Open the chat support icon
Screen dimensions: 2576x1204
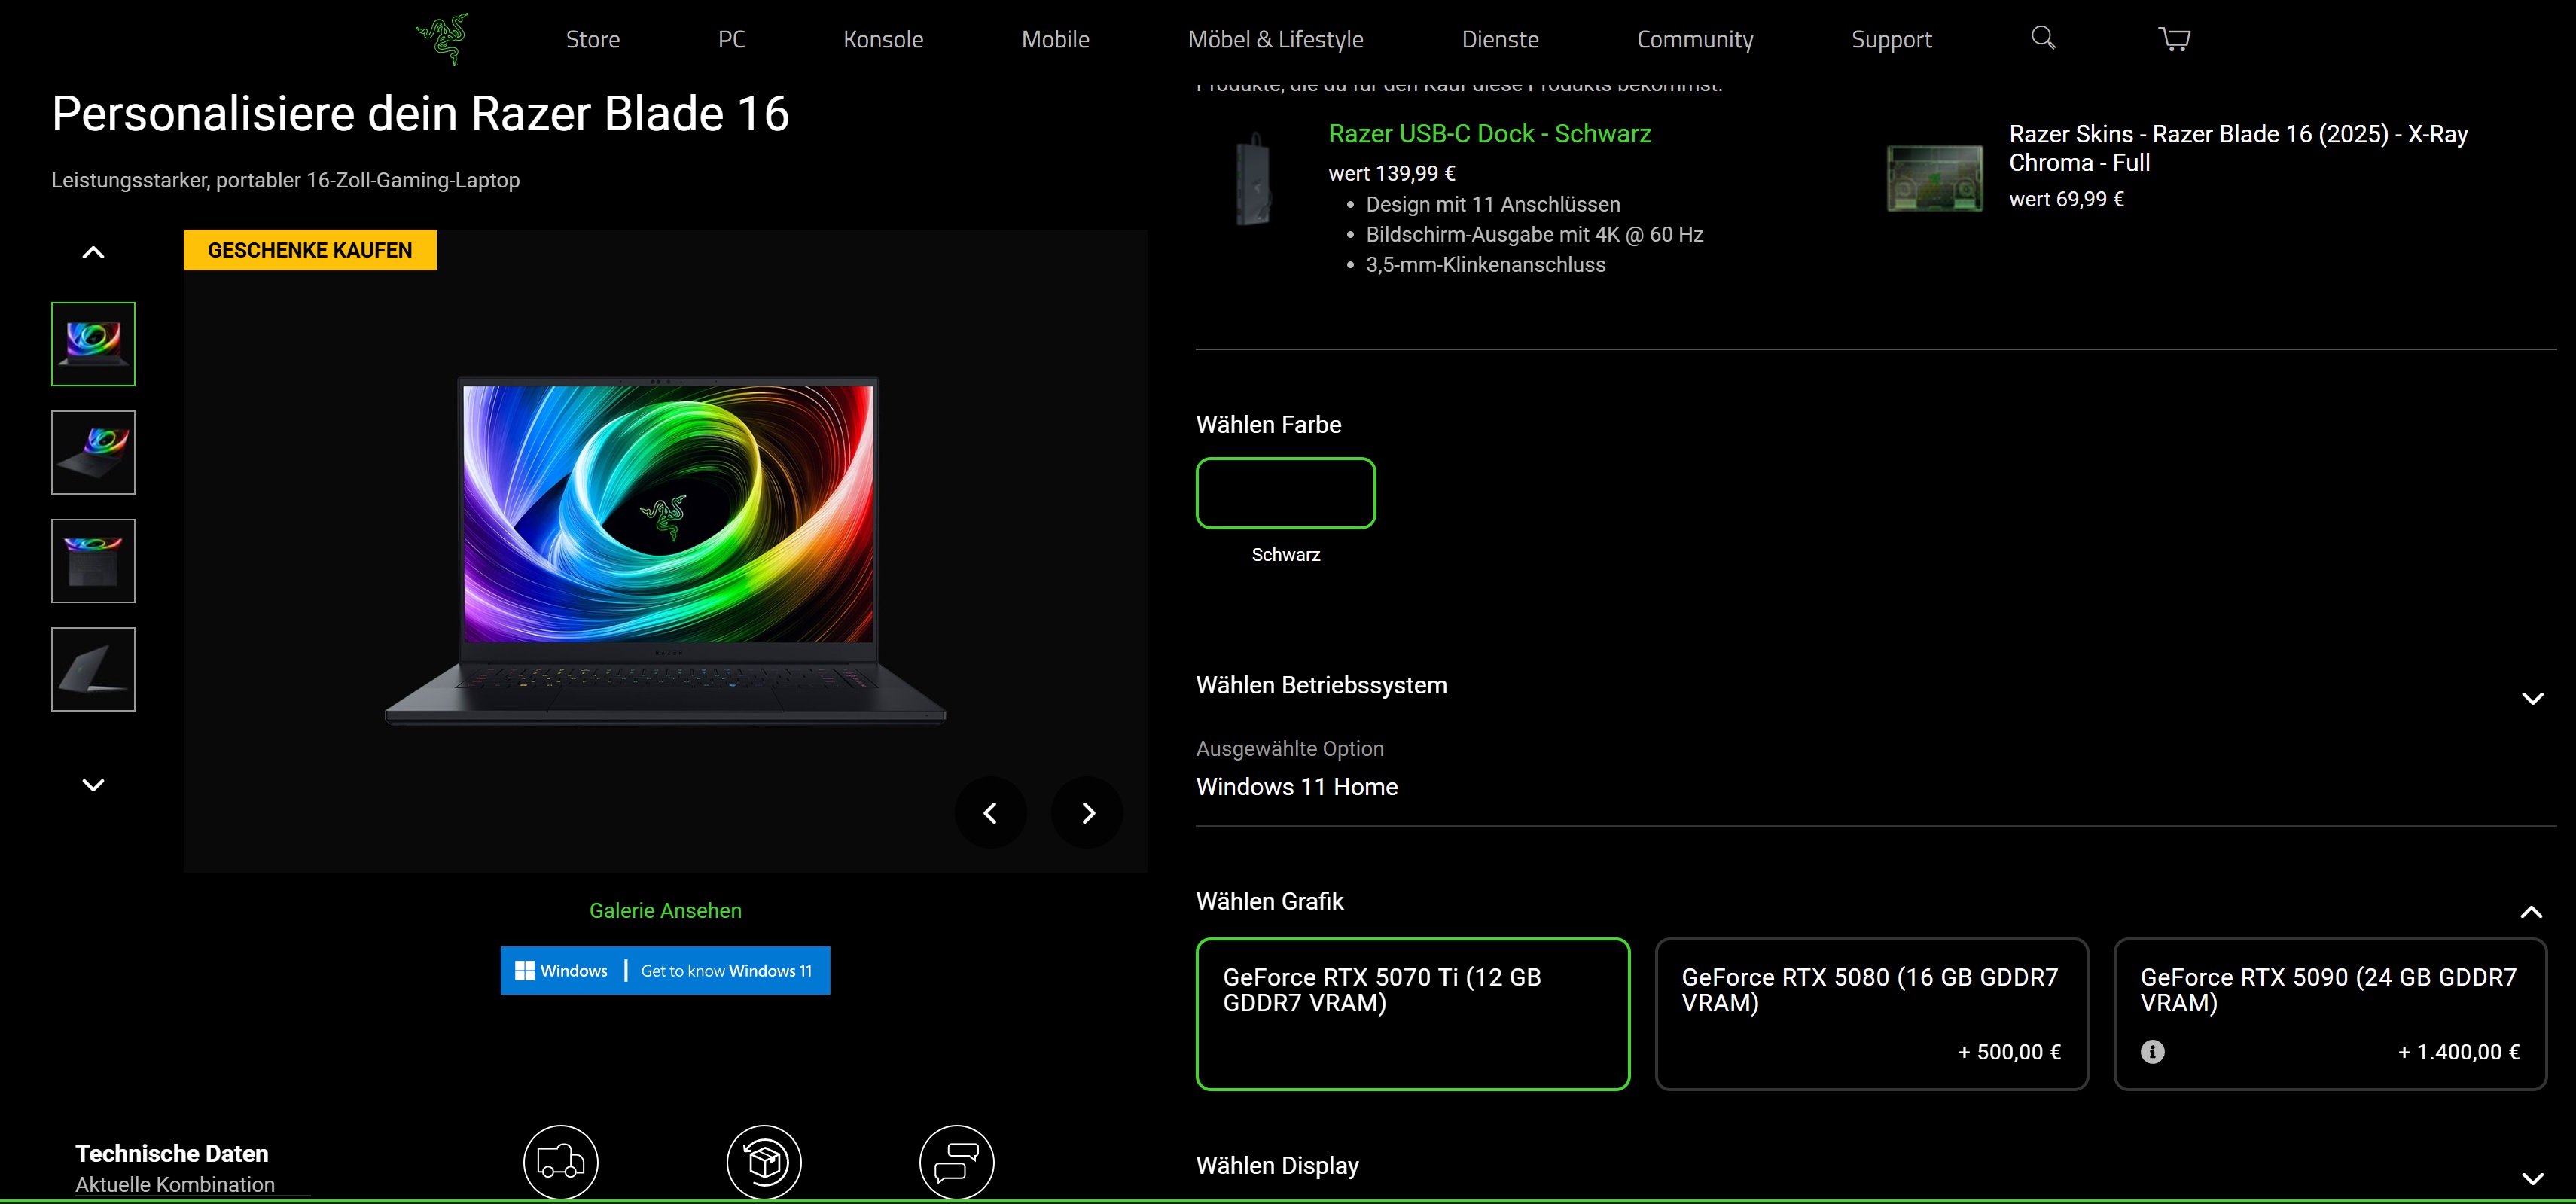[956, 1162]
